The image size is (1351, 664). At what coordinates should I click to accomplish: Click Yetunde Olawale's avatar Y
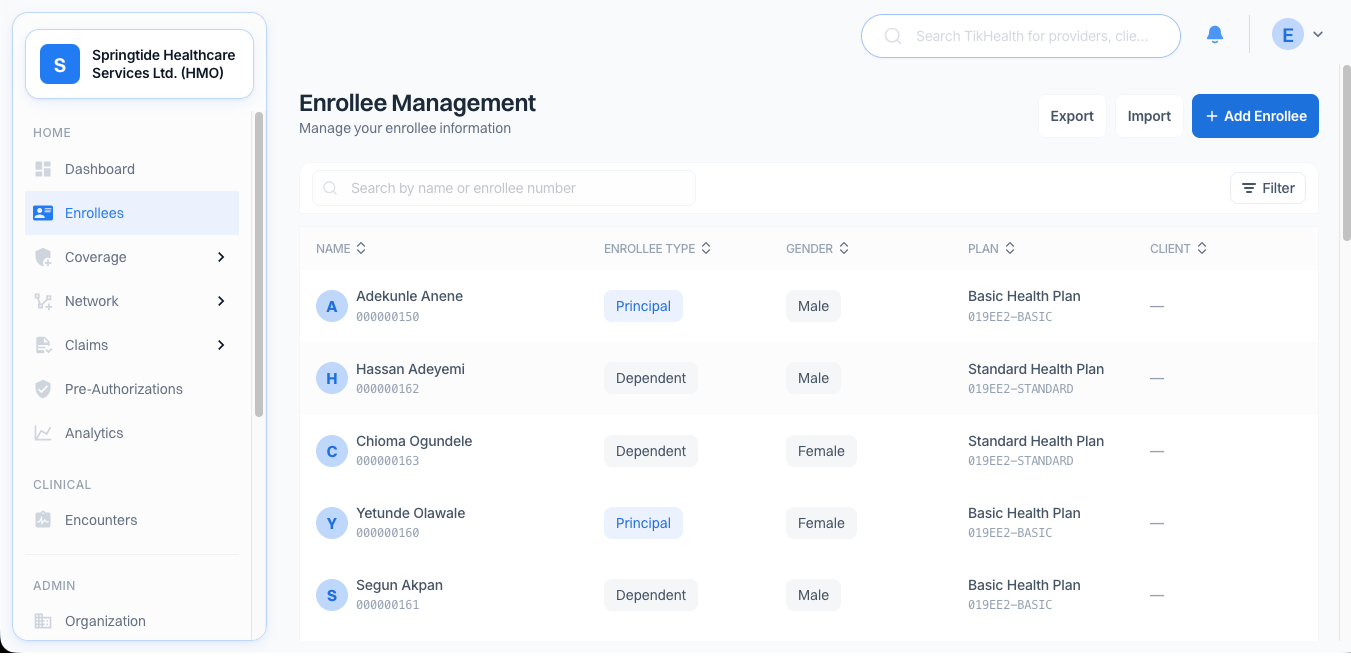[x=332, y=523]
